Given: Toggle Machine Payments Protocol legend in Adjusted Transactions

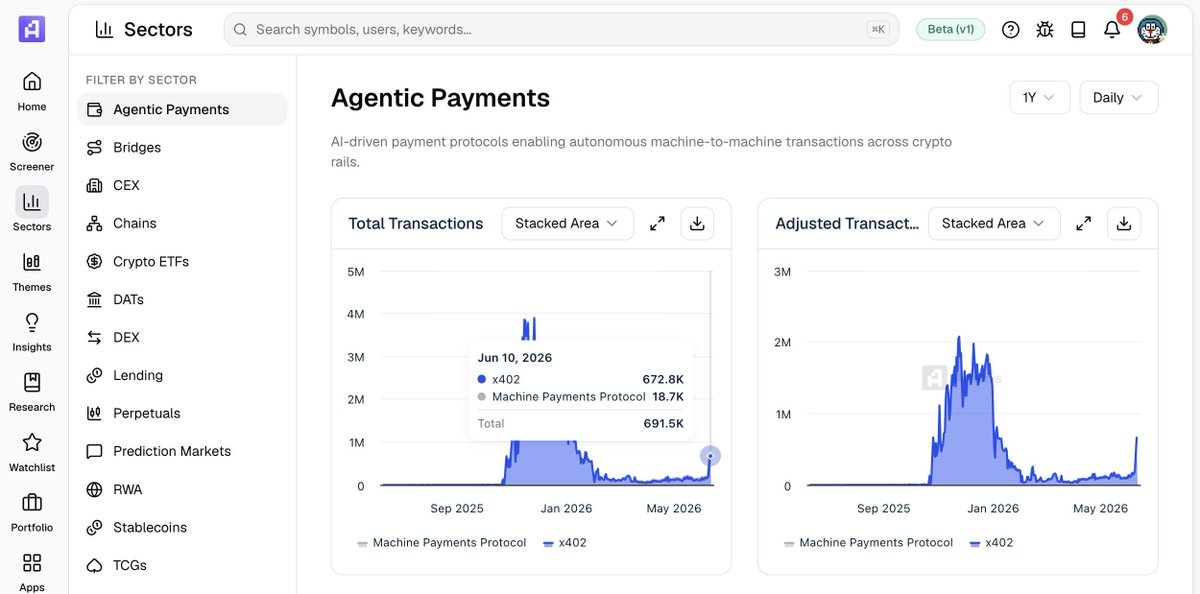Looking at the screenshot, I should pos(868,543).
